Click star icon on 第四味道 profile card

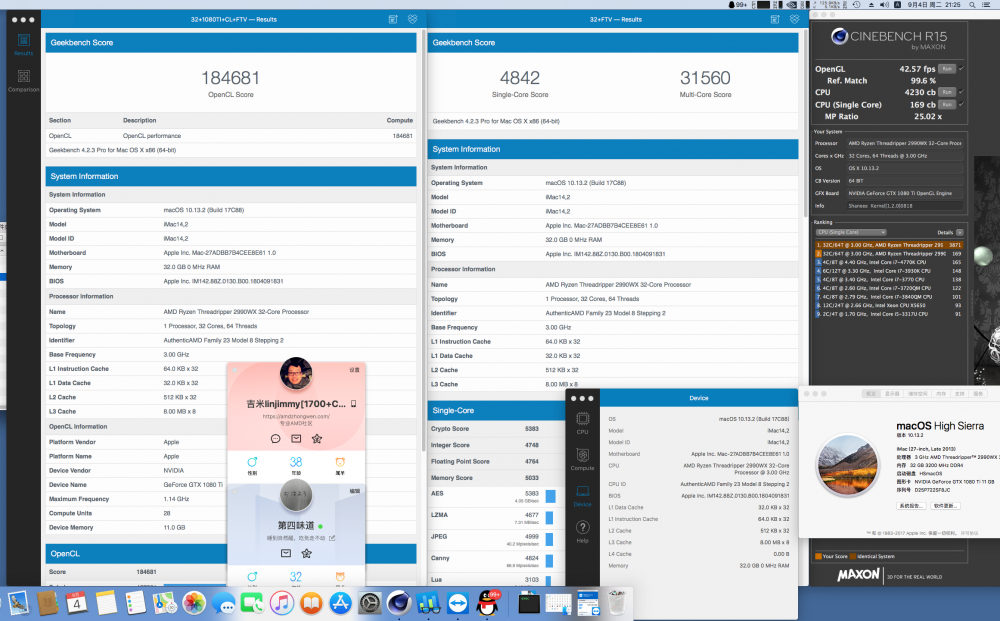coord(307,553)
